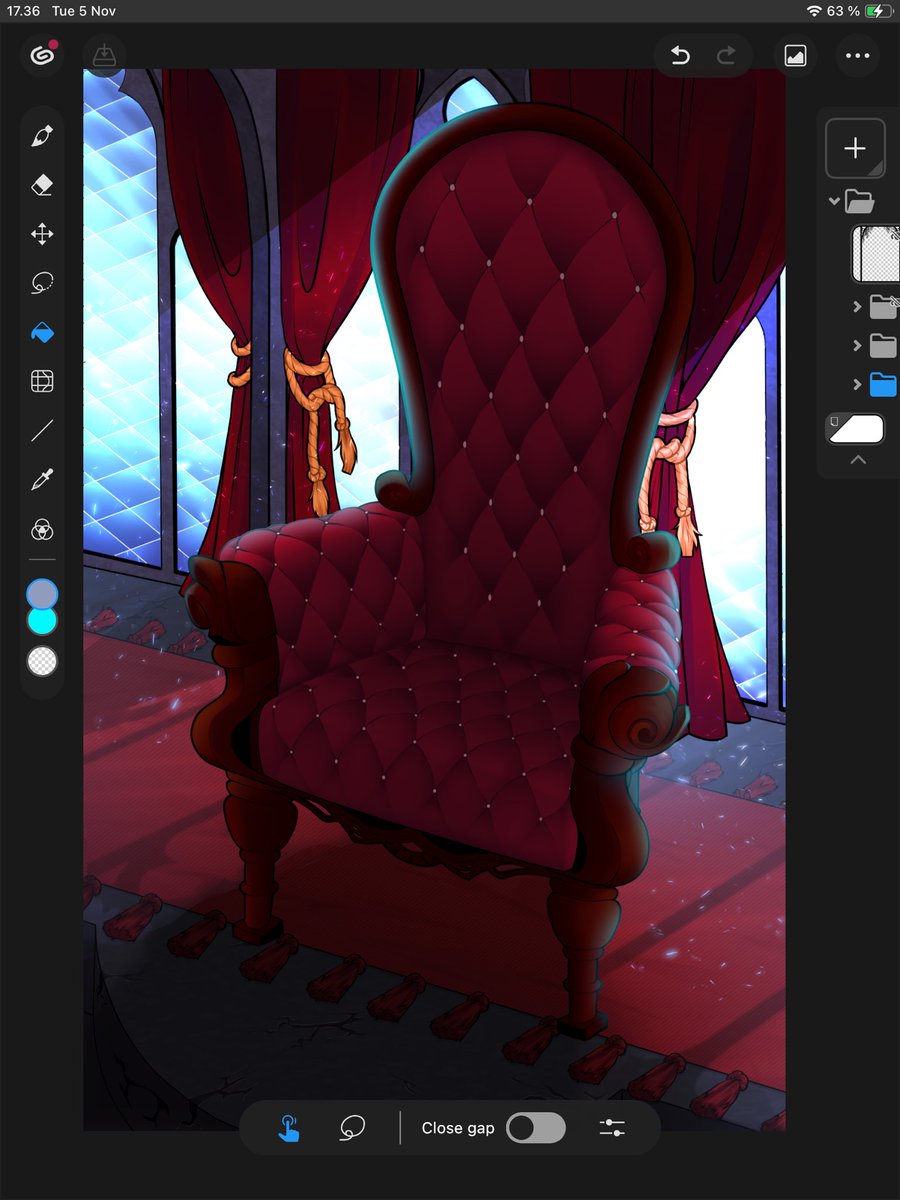
Task: Open fill tool settings options
Action: [x=612, y=1128]
